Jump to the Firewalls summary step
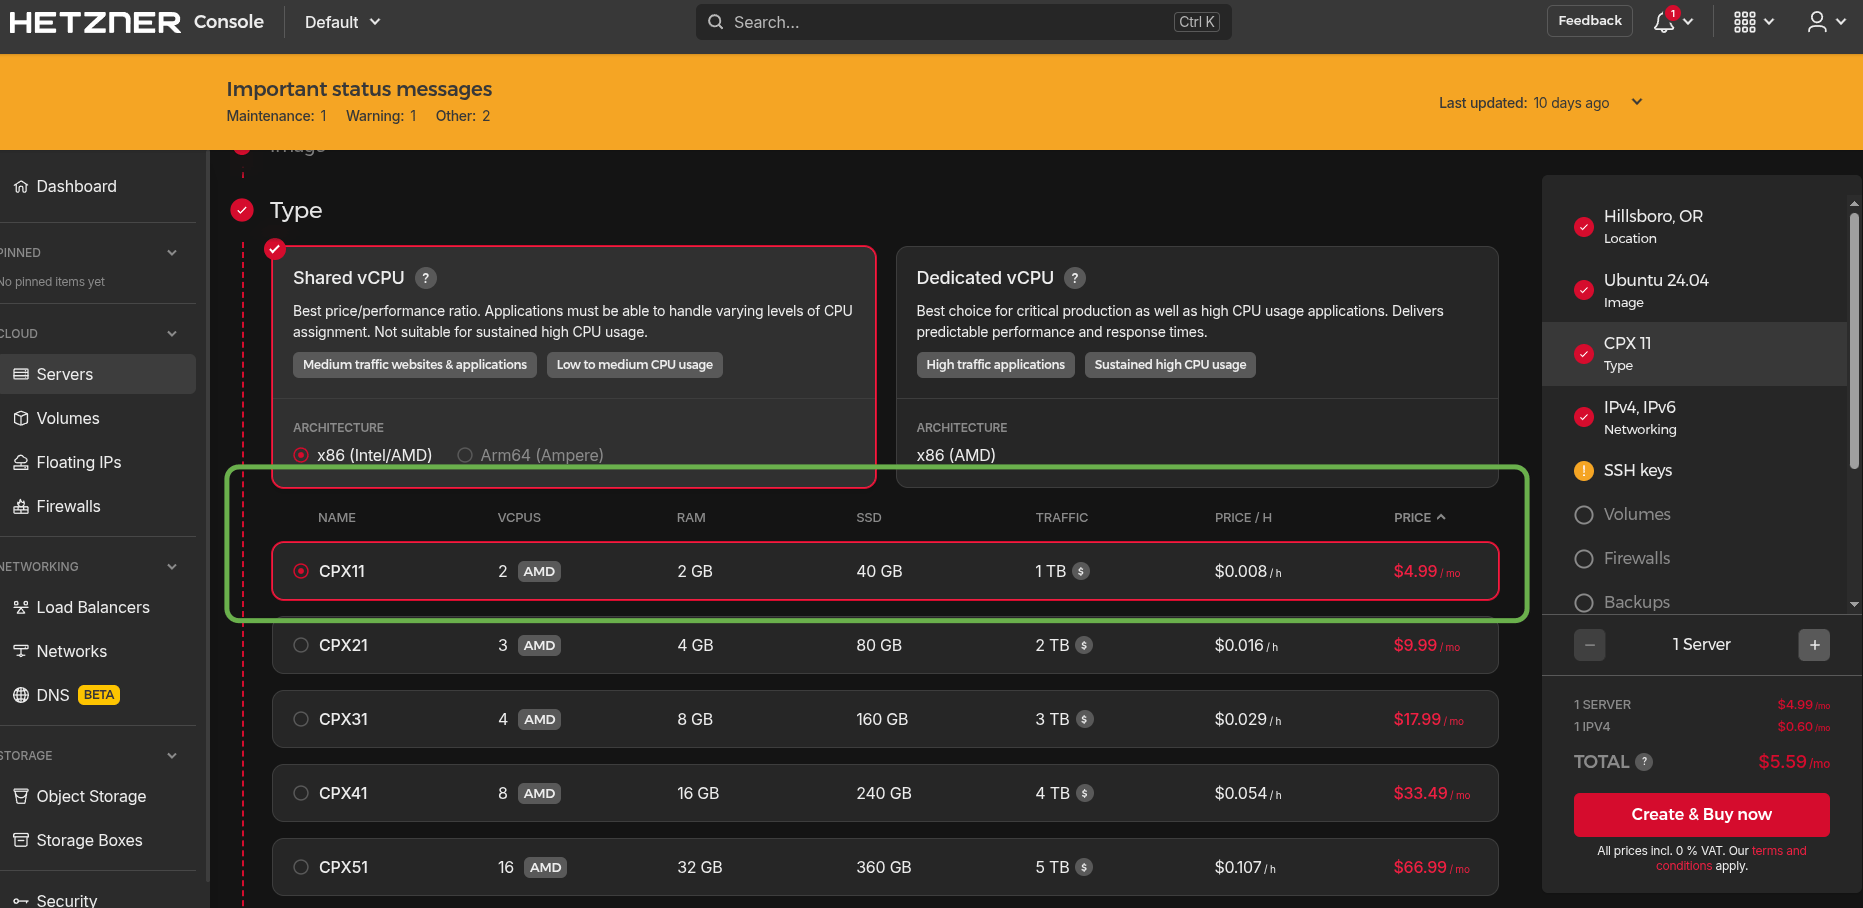Screen dimensions: 1863x908 (x=1637, y=559)
